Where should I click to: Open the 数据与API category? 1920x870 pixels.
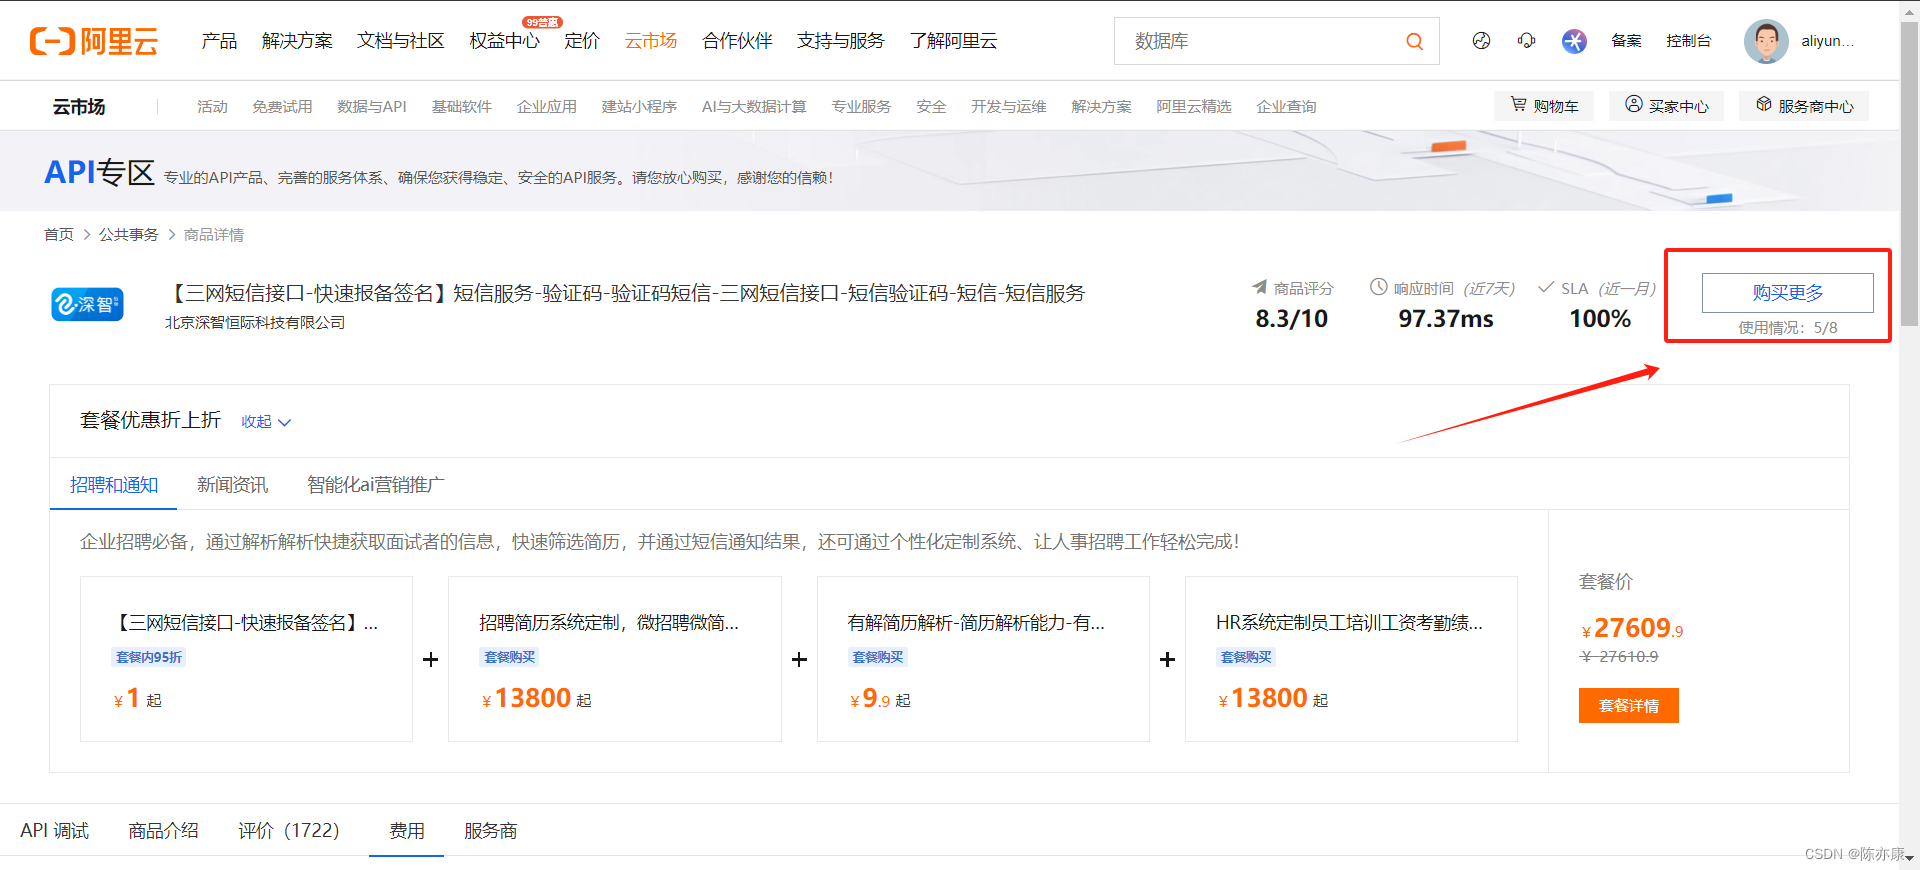tap(372, 106)
